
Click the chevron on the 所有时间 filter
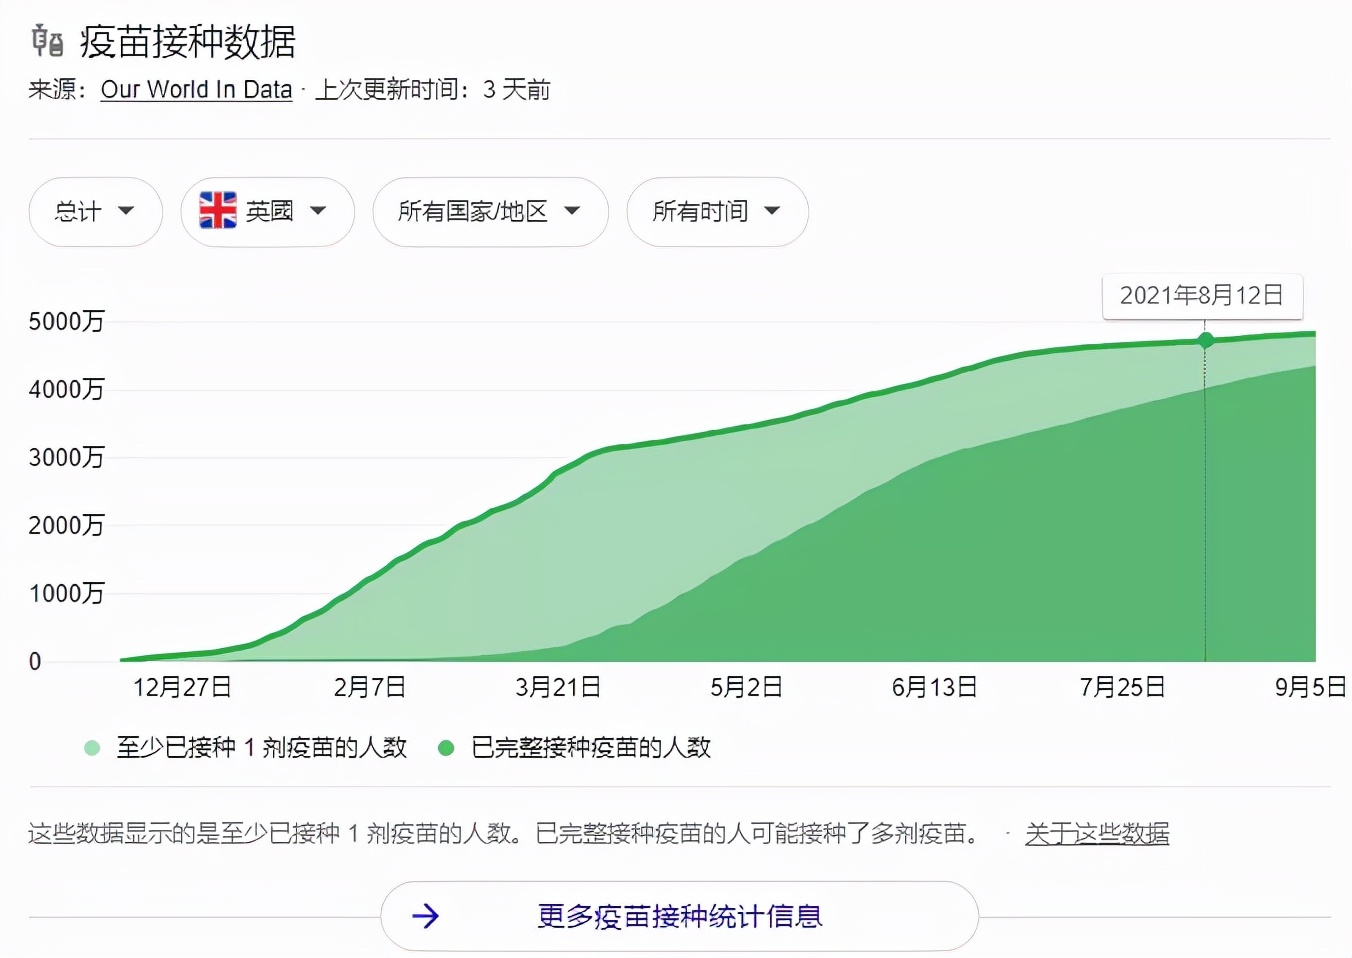pos(772,211)
